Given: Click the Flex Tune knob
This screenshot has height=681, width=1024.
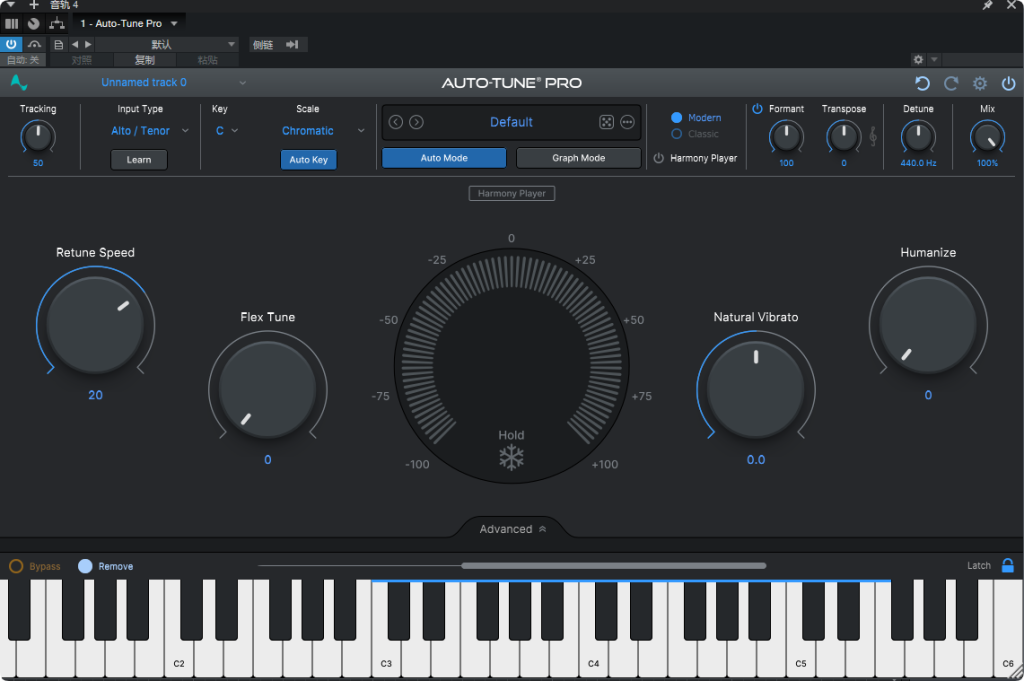Looking at the screenshot, I should [x=268, y=389].
